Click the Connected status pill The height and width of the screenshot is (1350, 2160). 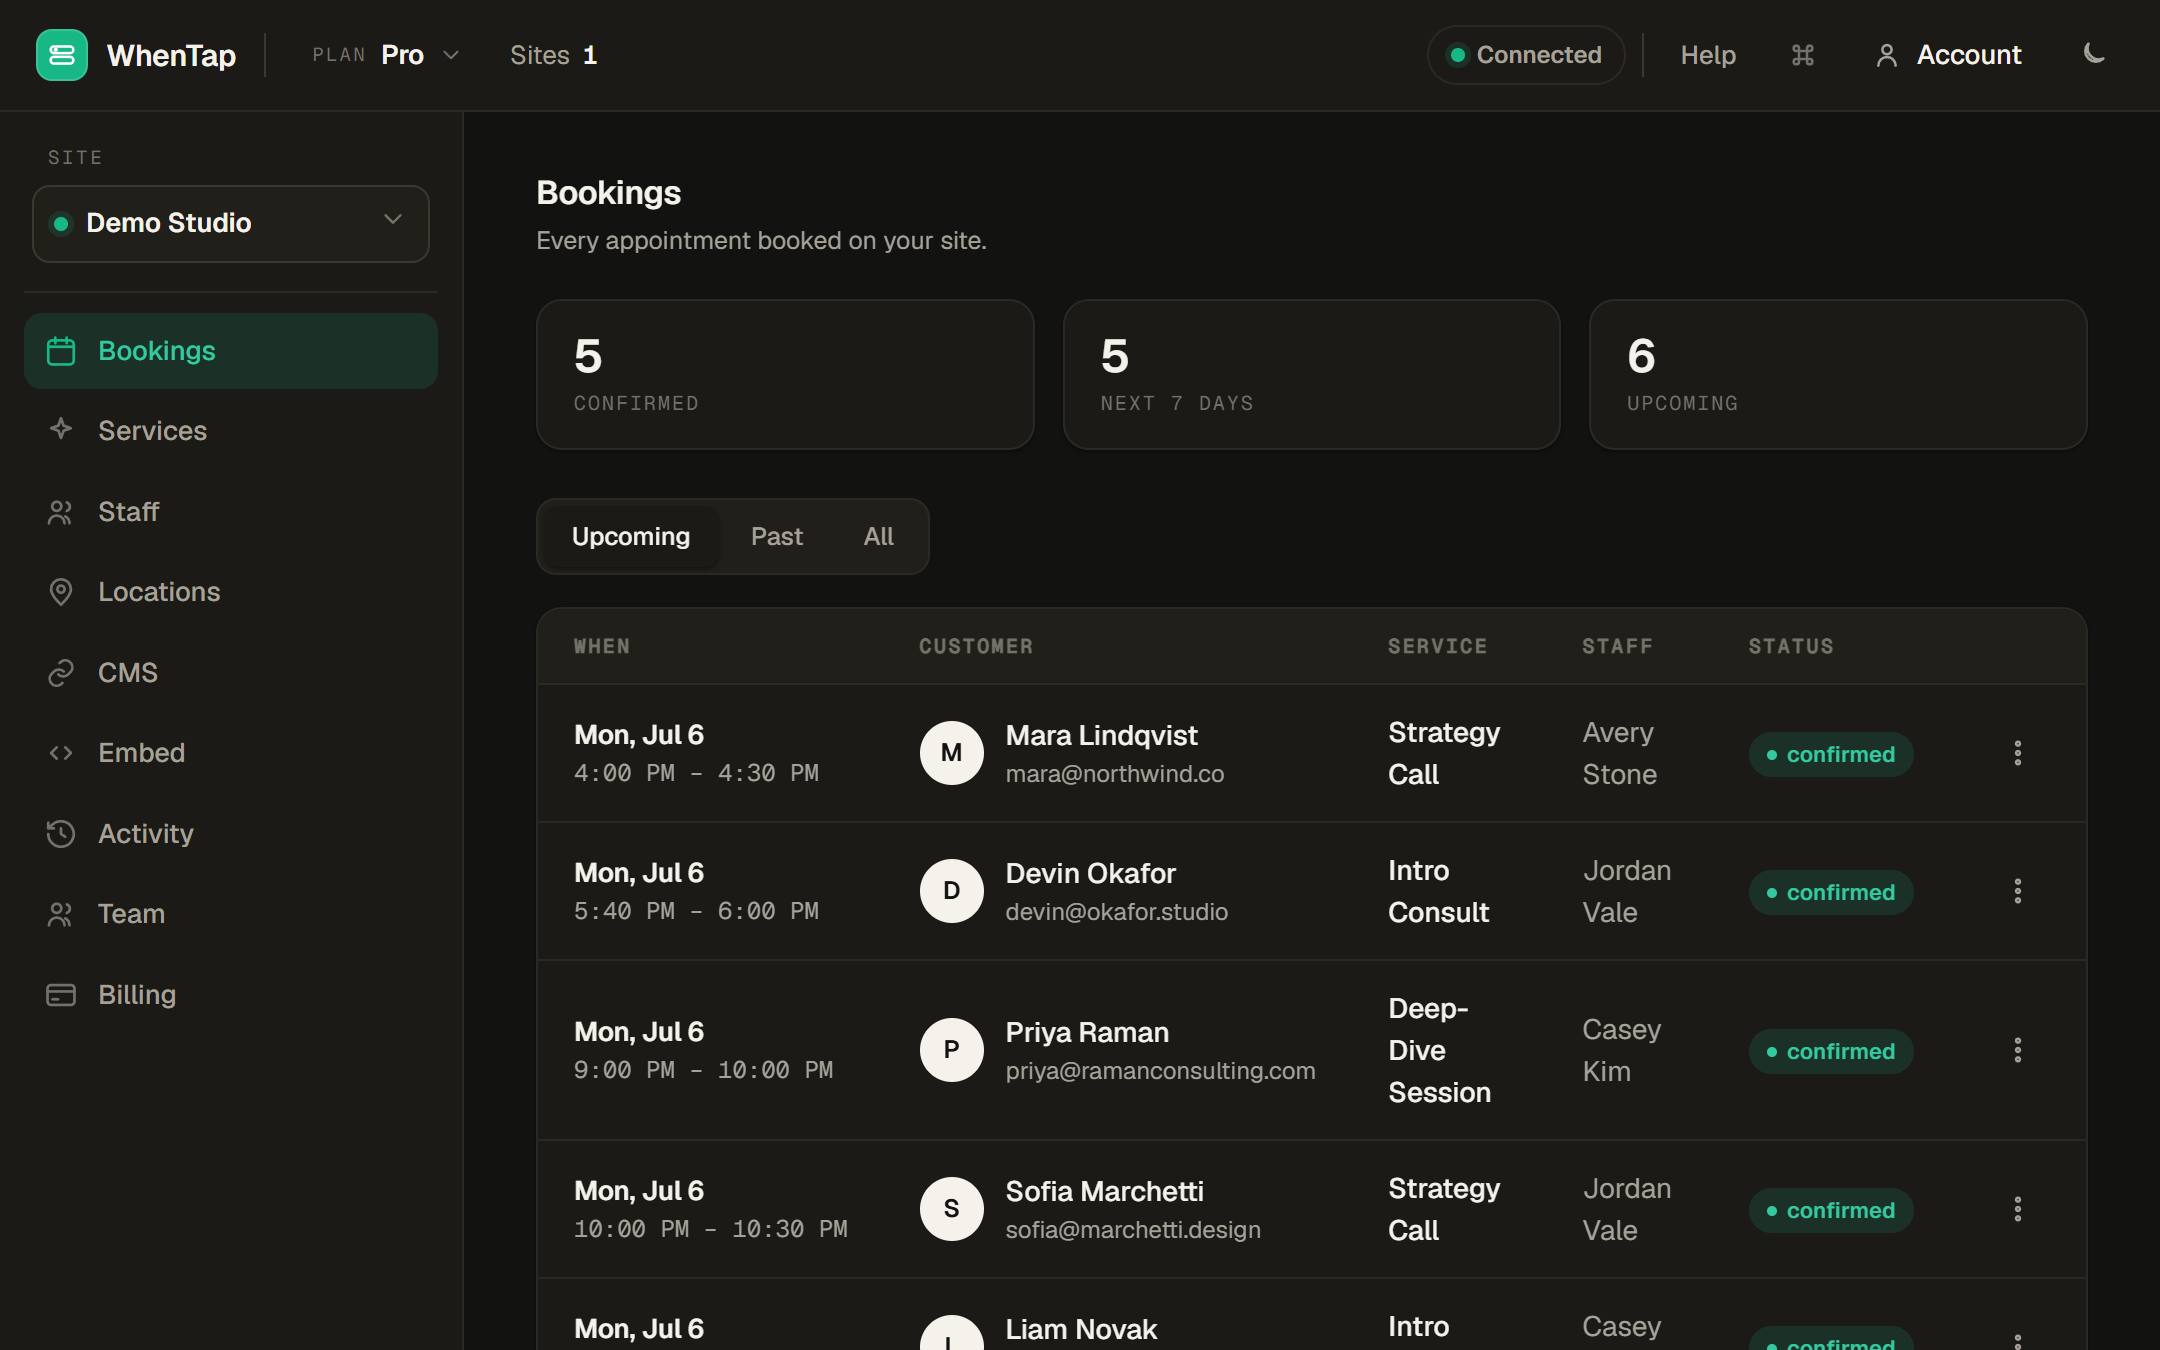coord(1526,55)
